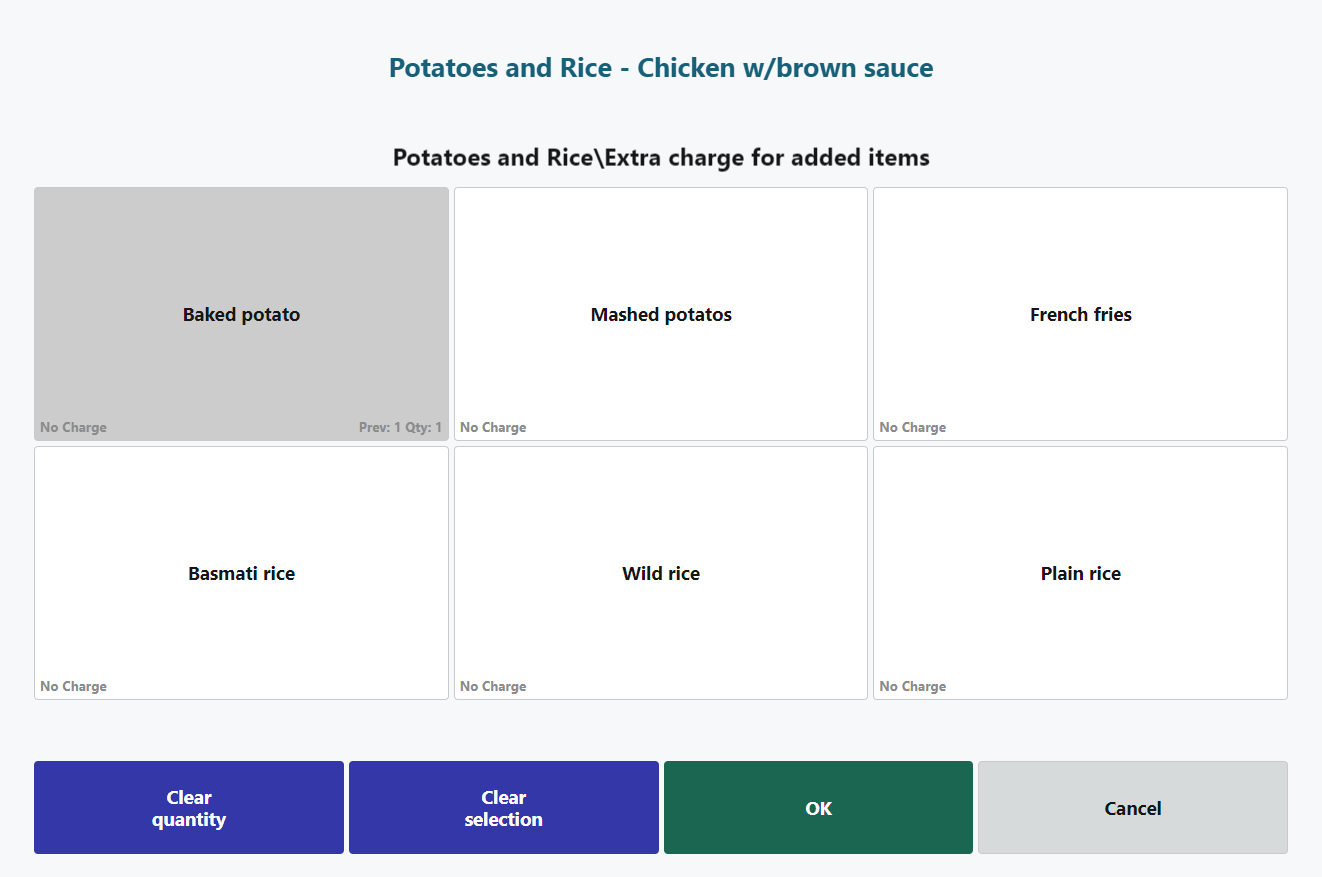
Task: Choose the Mashed potatos option
Action: (660, 314)
